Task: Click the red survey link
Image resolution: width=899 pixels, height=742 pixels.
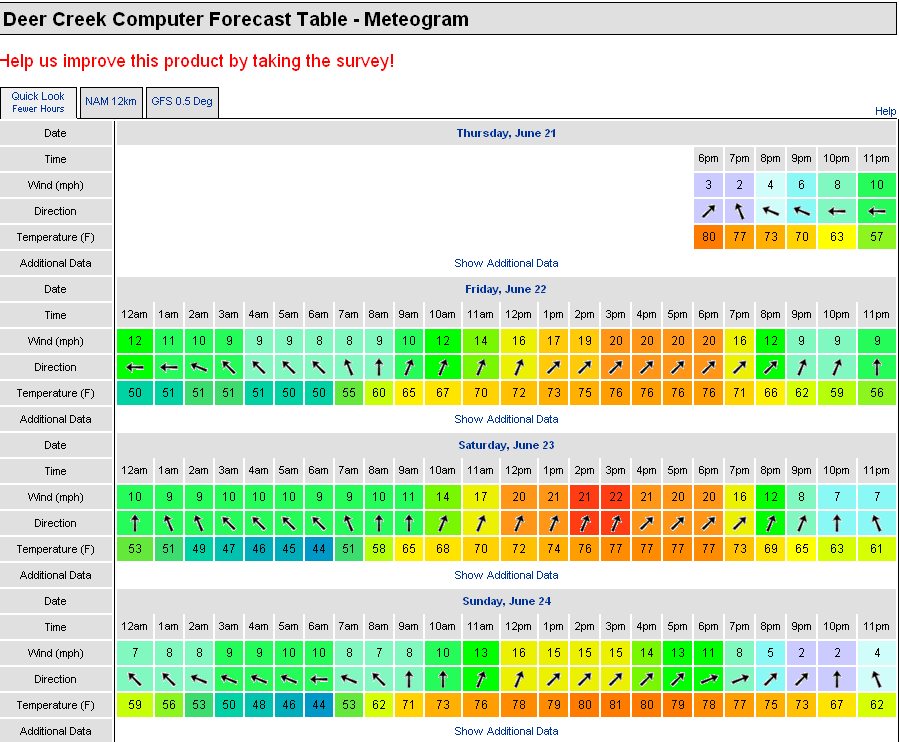Action: click(198, 61)
